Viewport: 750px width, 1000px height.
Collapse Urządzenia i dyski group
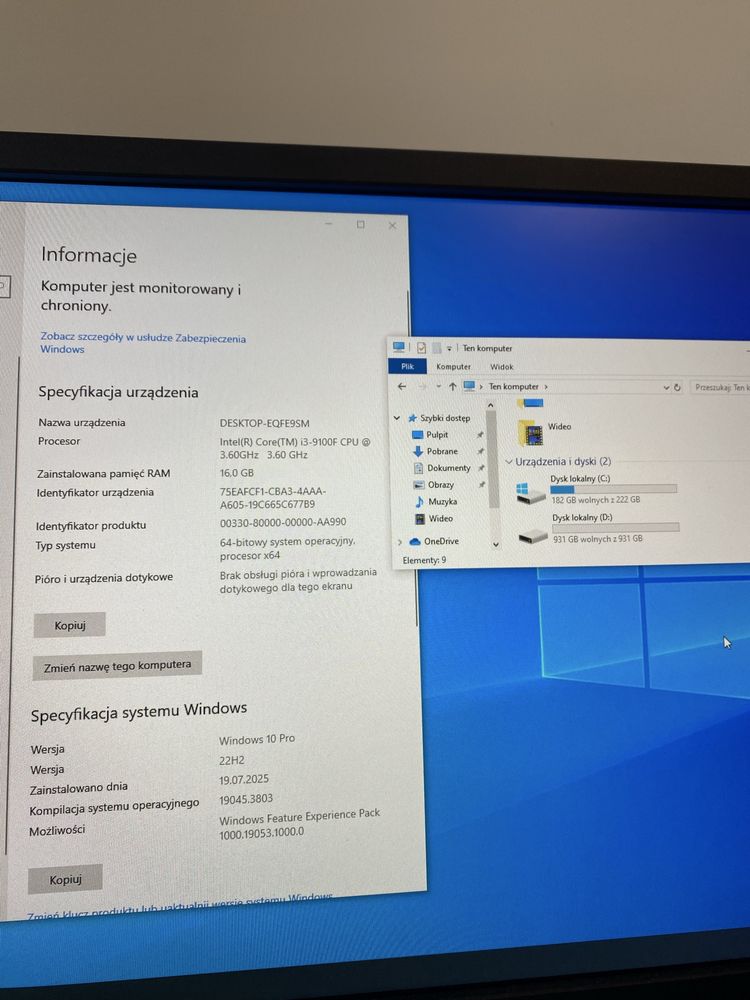coord(509,462)
